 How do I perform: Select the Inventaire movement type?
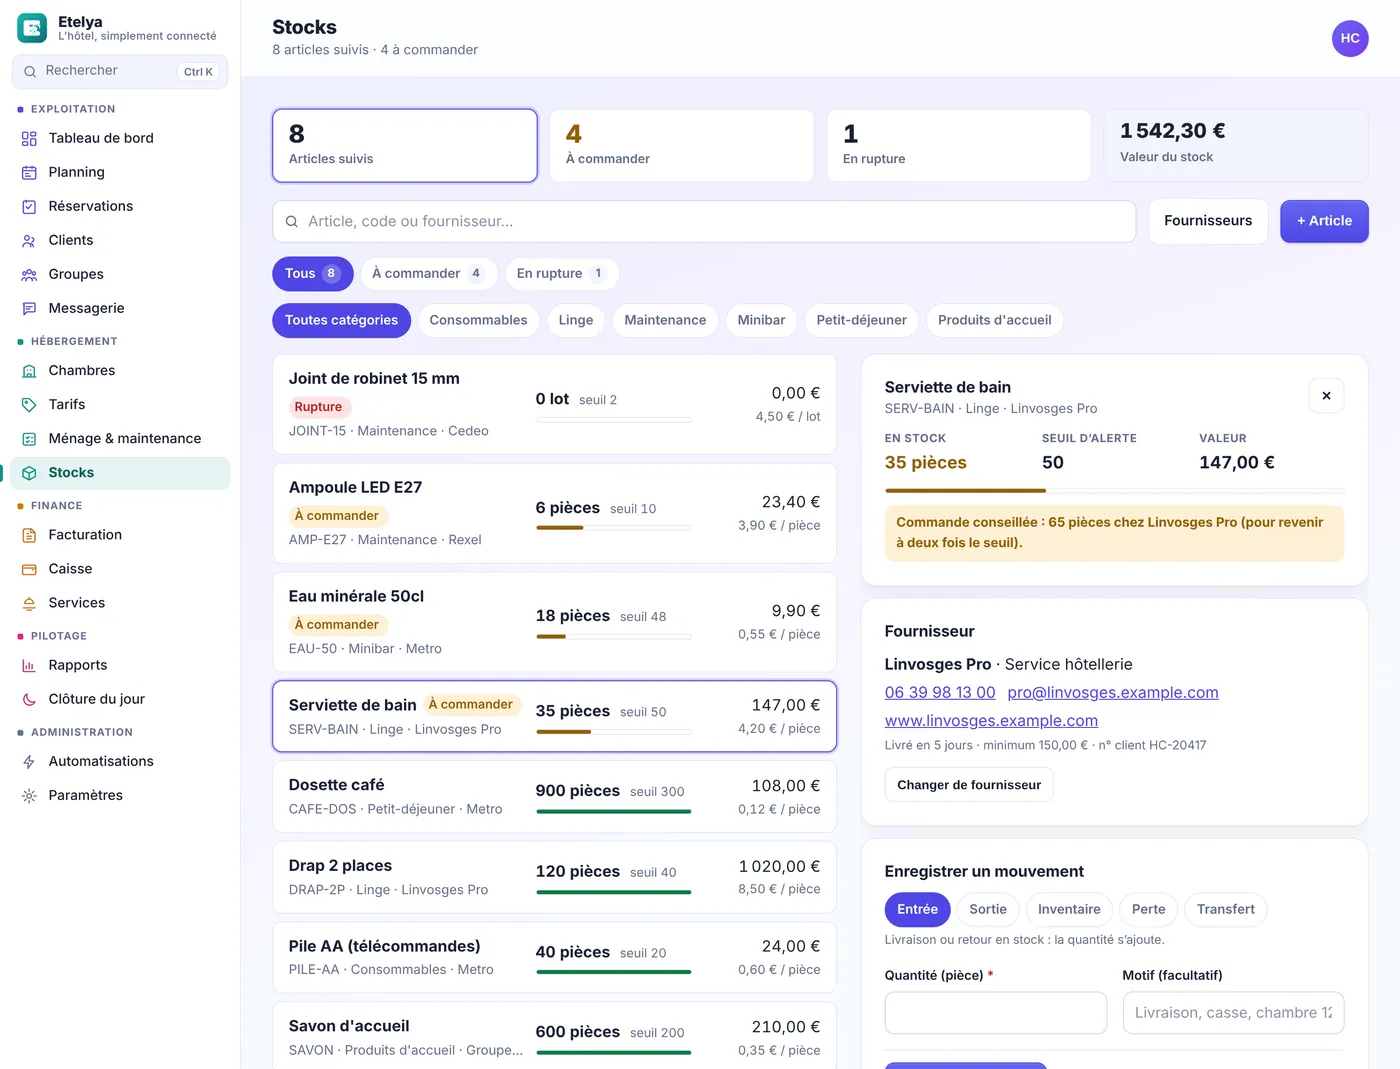1069,909
